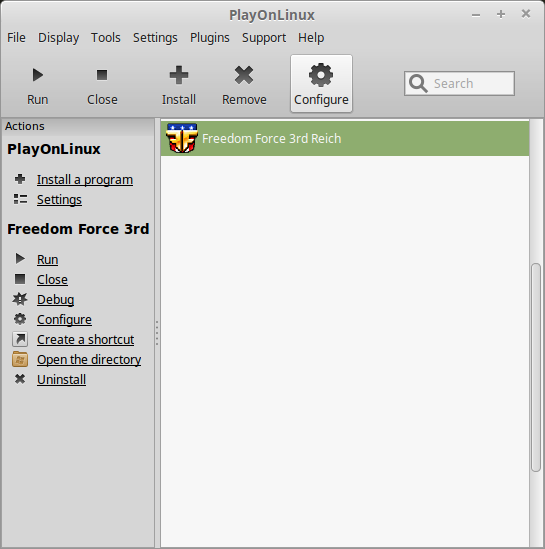Click the Install plus icon in toolbar
This screenshot has width=545, height=549.
tap(179, 75)
